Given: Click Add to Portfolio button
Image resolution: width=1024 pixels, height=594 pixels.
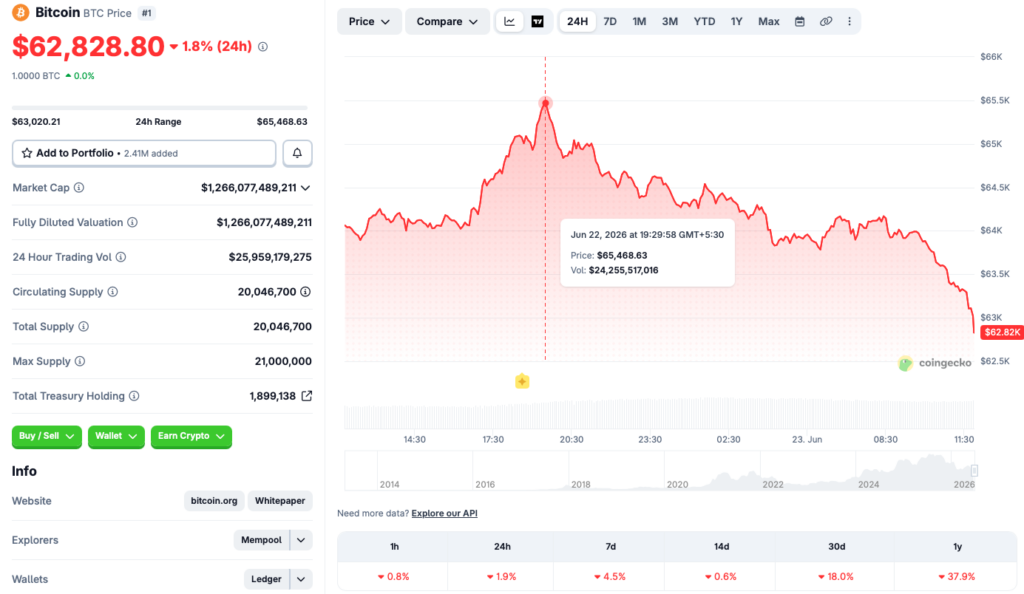Looking at the screenshot, I should (144, 153).
